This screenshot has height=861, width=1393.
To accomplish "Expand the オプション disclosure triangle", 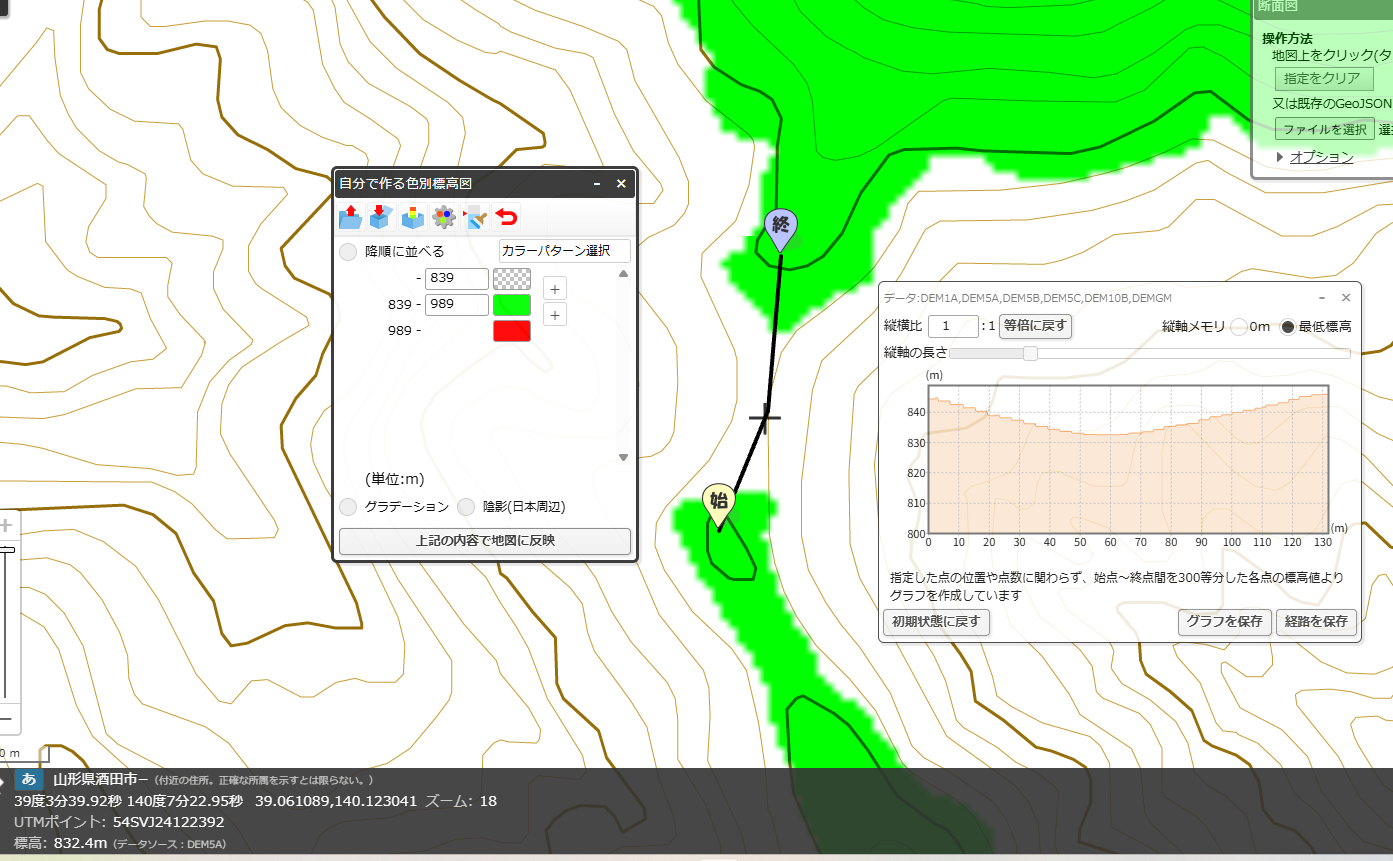I will 1280,157.
